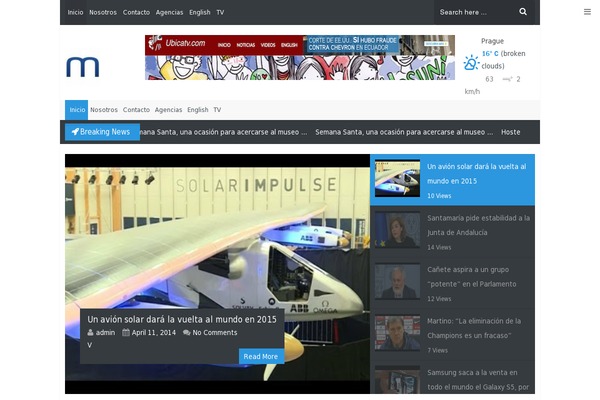Viewport: 600px width, 400px height.
Task: Open Agencias in the top dark menu
Action: (x=170, y=12)
